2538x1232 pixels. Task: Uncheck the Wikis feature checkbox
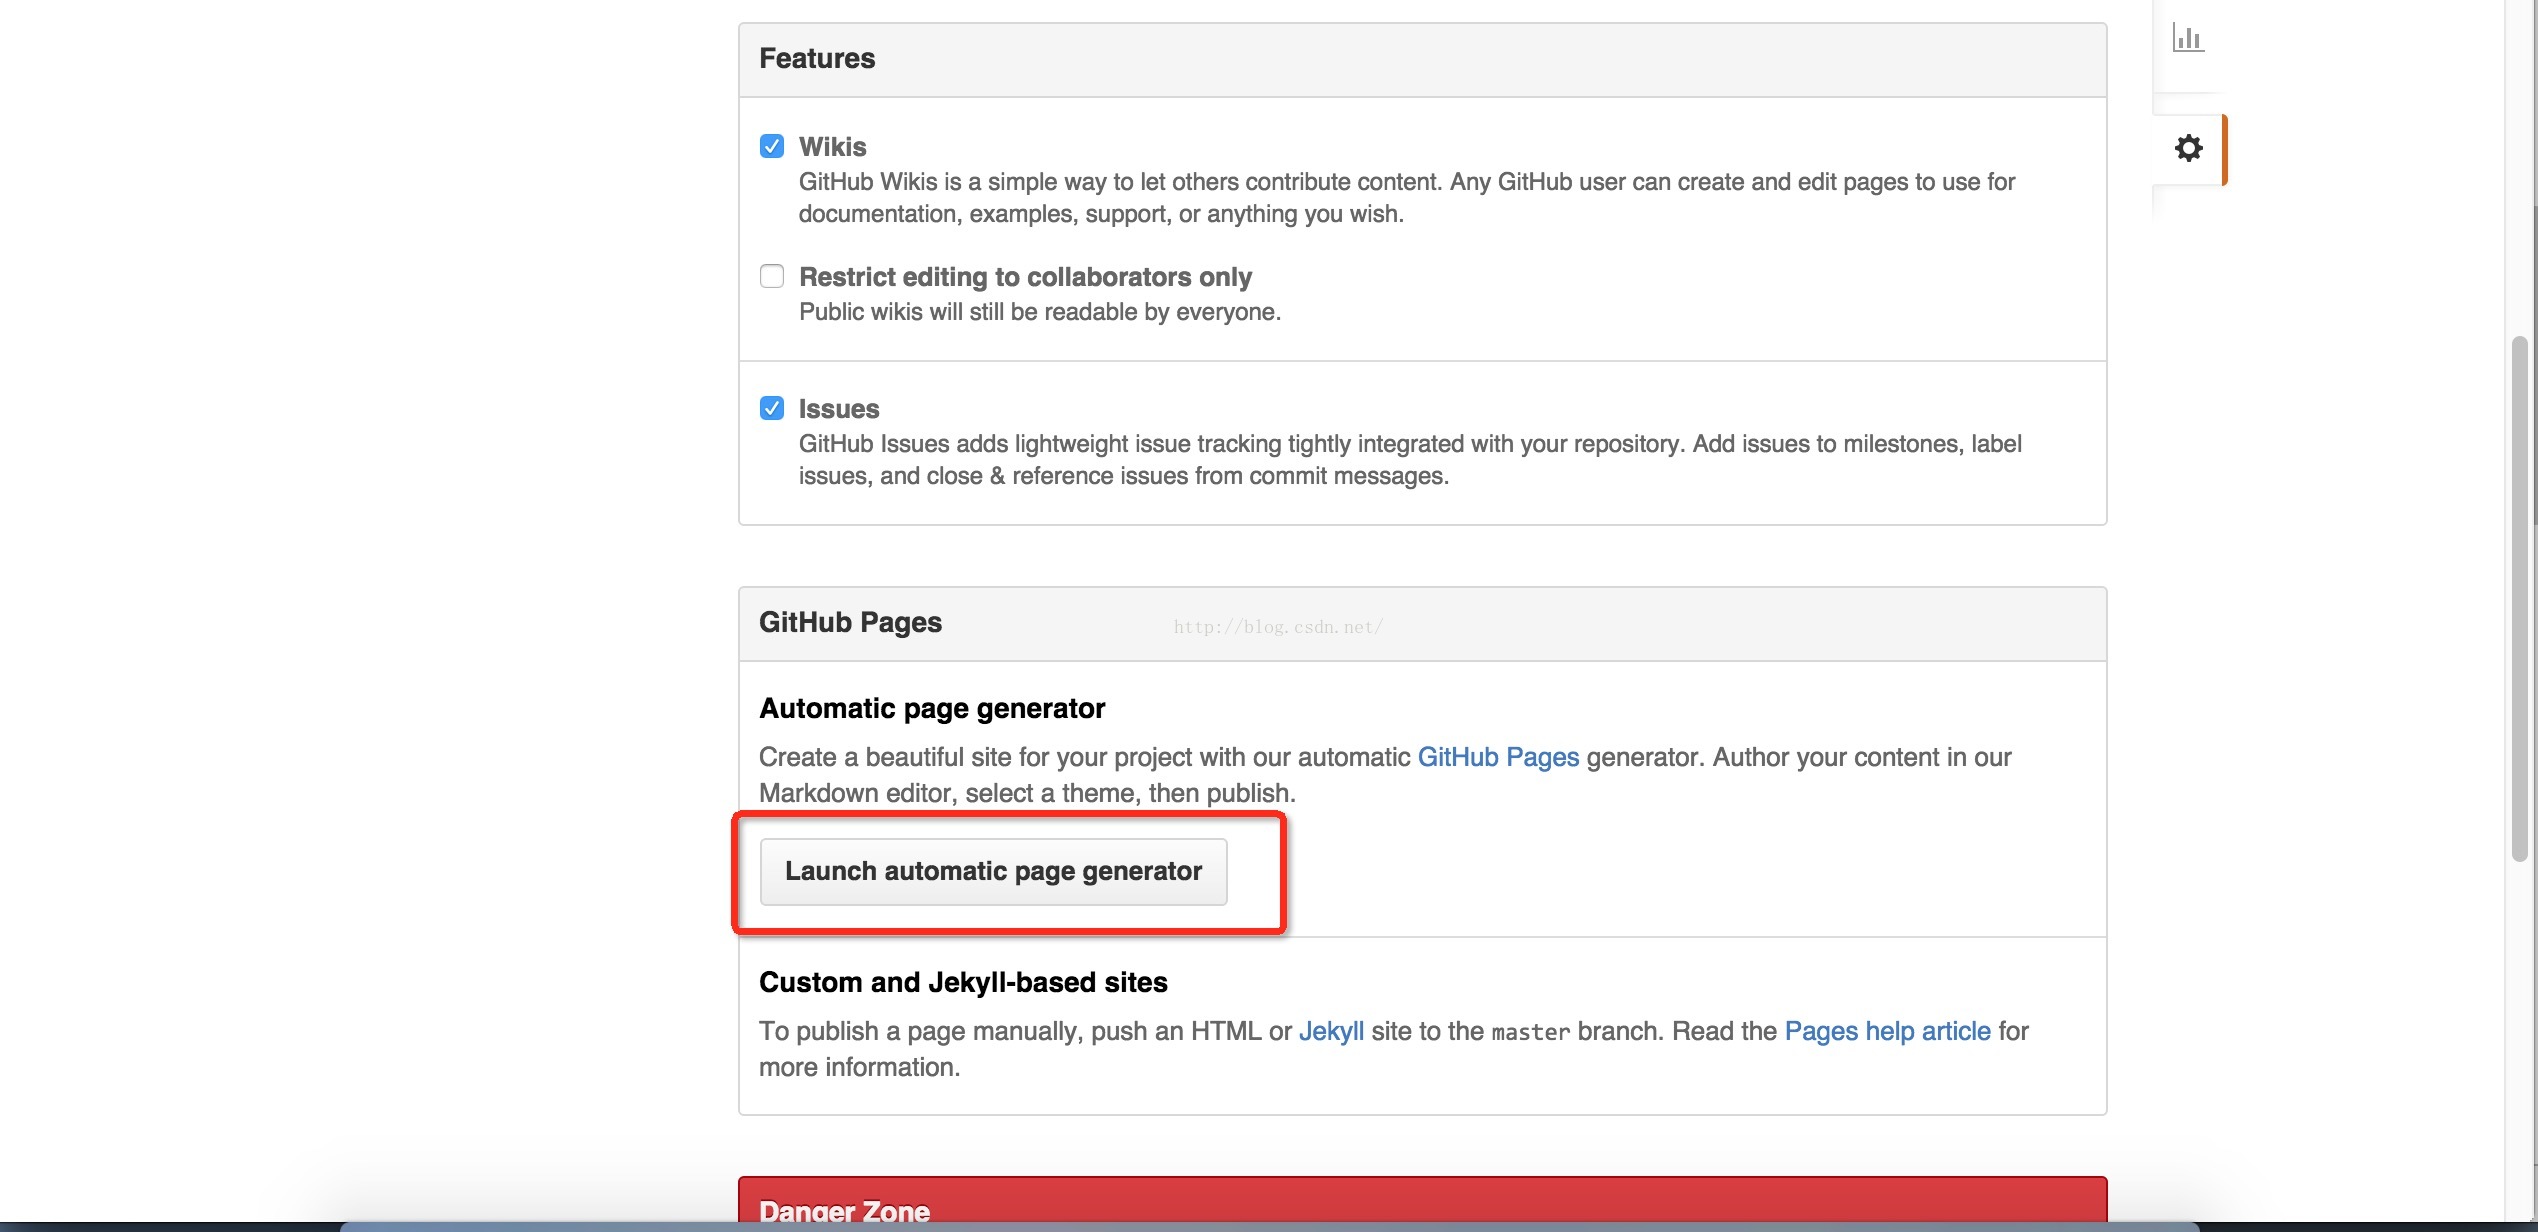point(772,146)
